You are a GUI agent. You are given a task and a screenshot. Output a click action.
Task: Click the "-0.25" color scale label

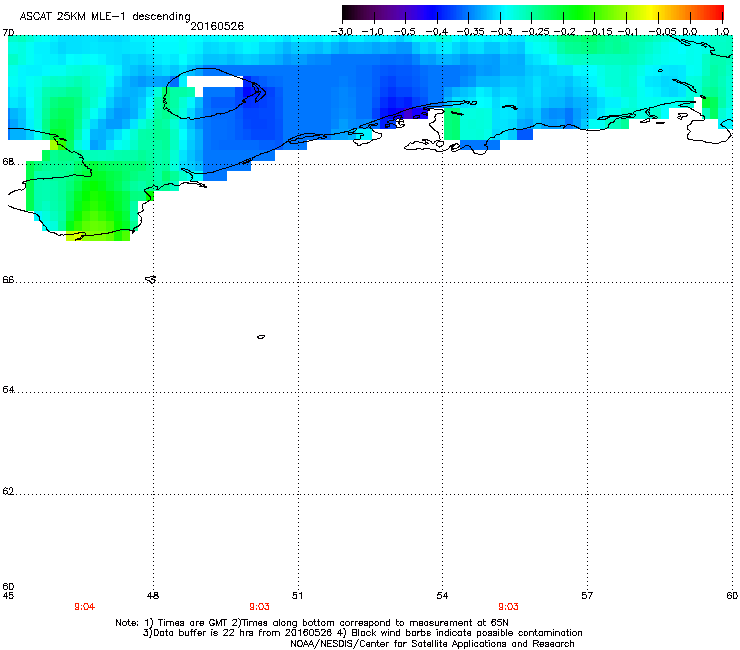[535, 32]
